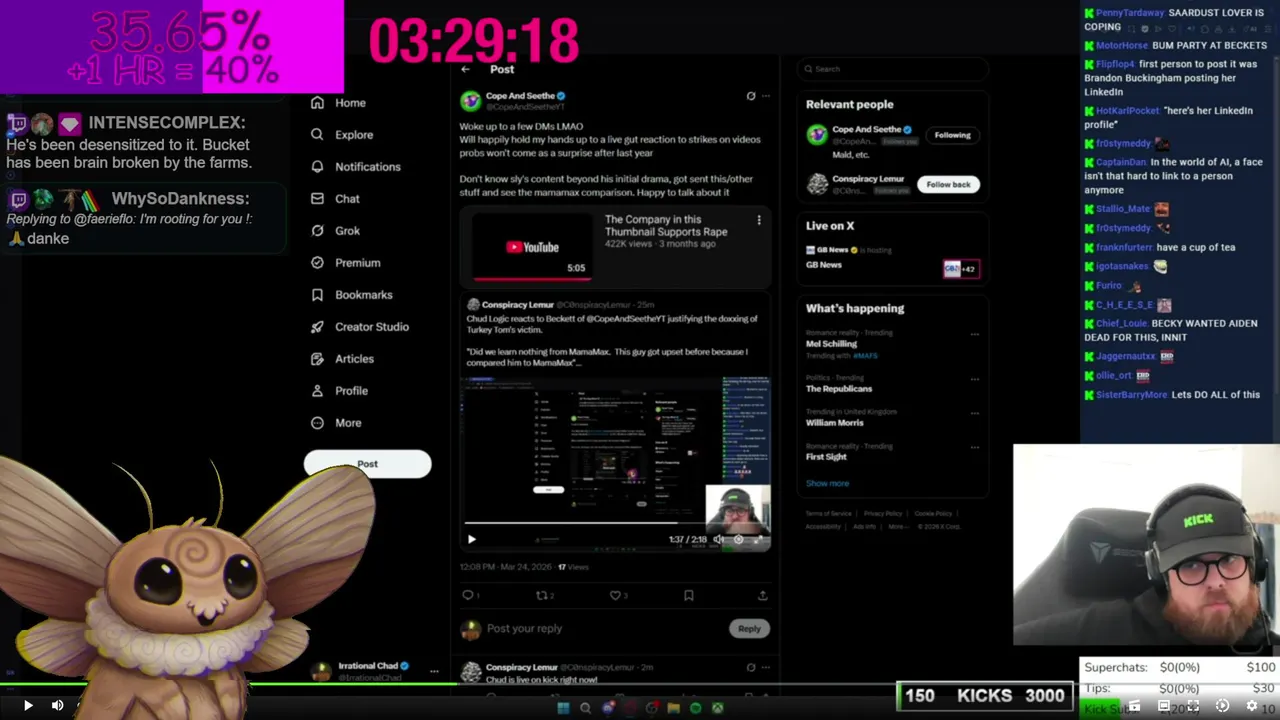Image resolution: width=1280 pixels, height=720 pixels.
Task: Open options dots for William Morris trend
Action: [x=975, y=413]
